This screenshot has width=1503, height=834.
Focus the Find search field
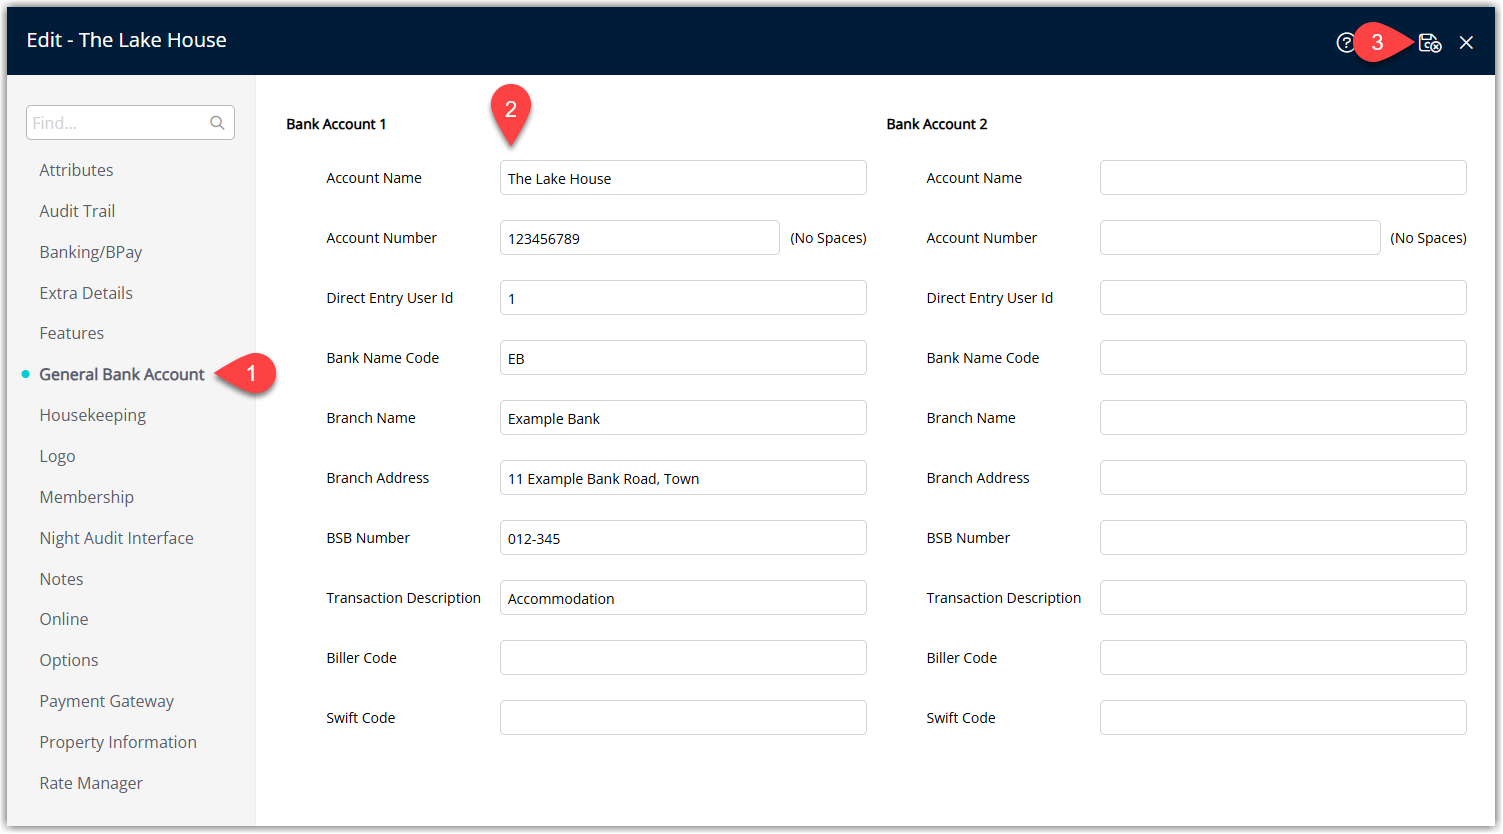[130, 123]
